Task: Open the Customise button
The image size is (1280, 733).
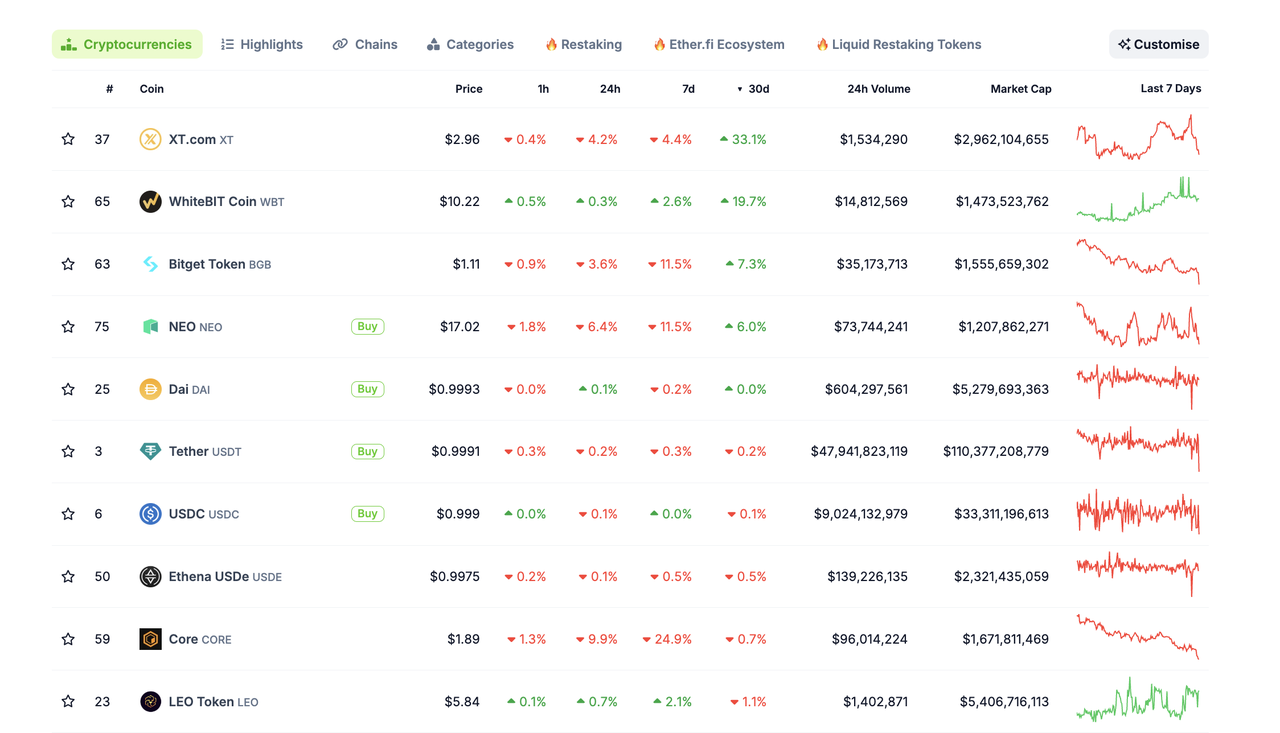Action: [1158, 44]
